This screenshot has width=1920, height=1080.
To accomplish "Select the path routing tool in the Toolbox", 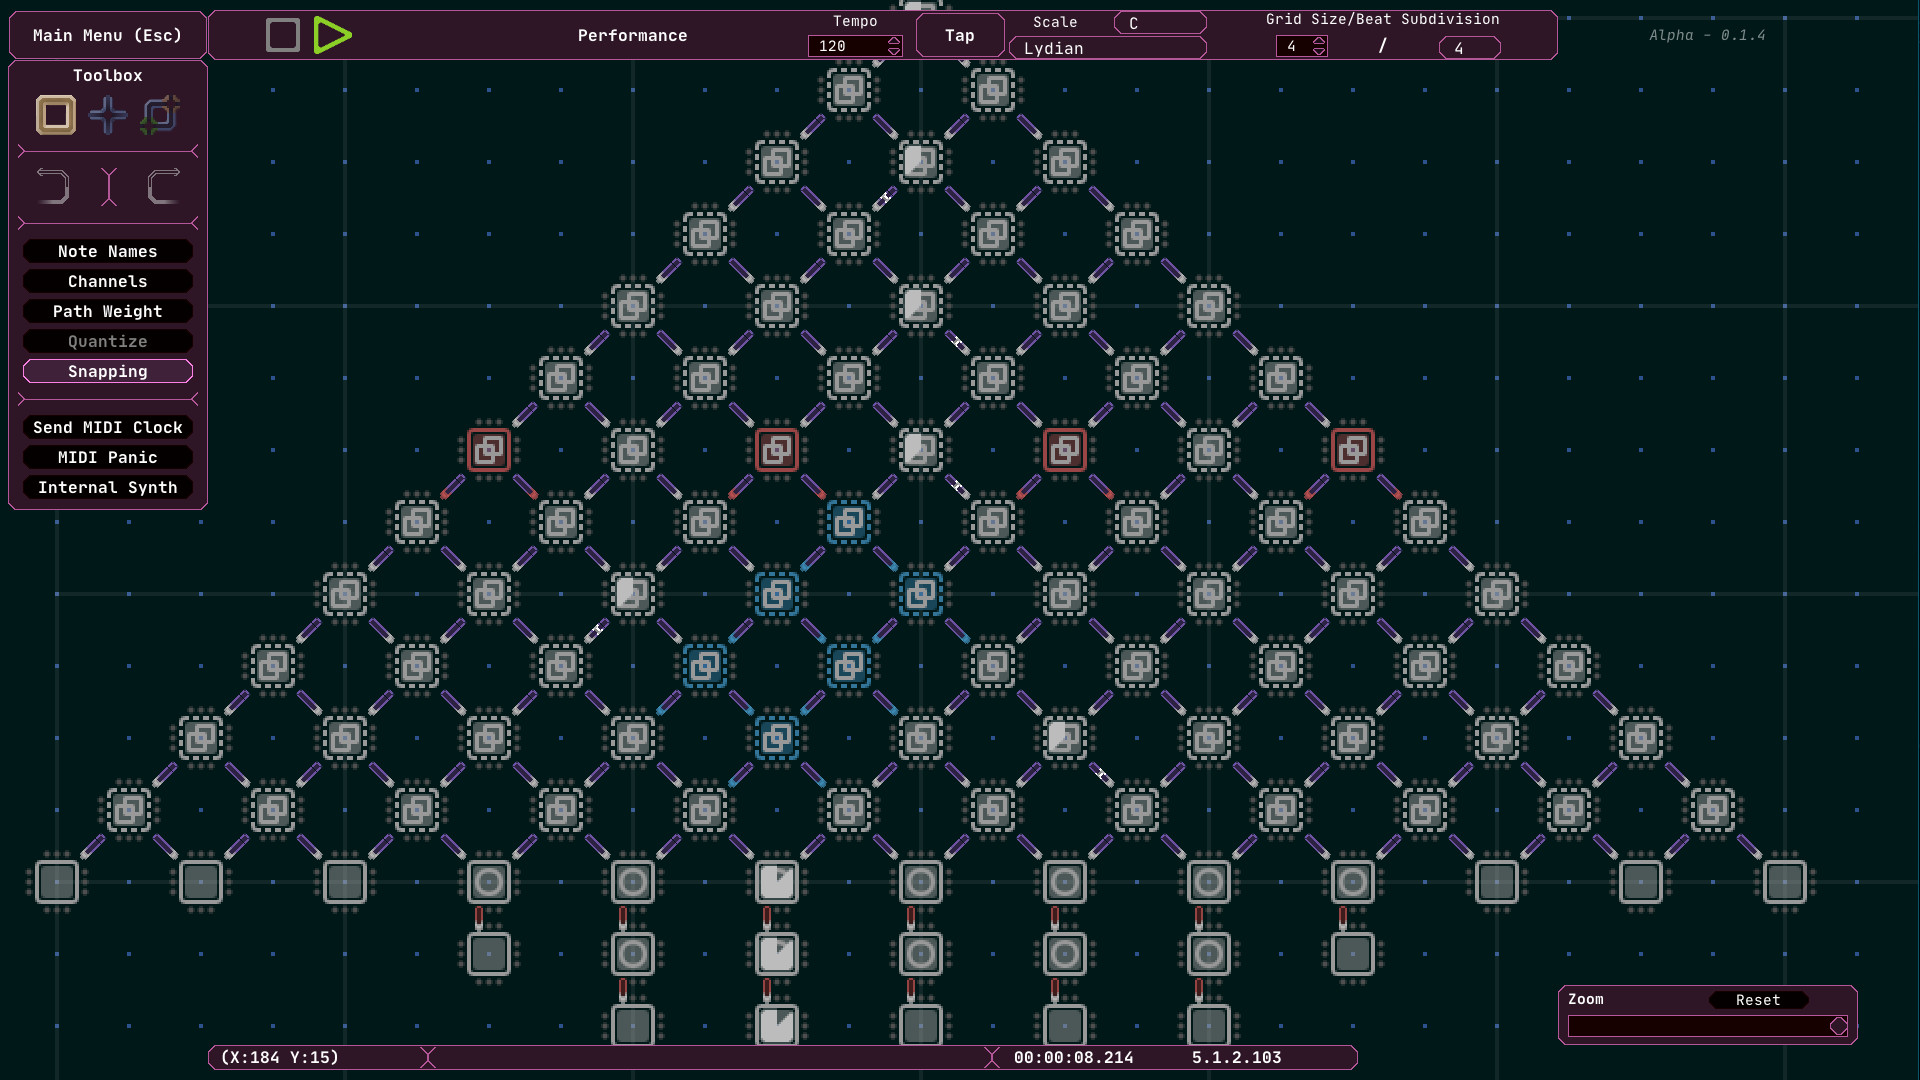I will pyautogui.click(x=159, y=115).
